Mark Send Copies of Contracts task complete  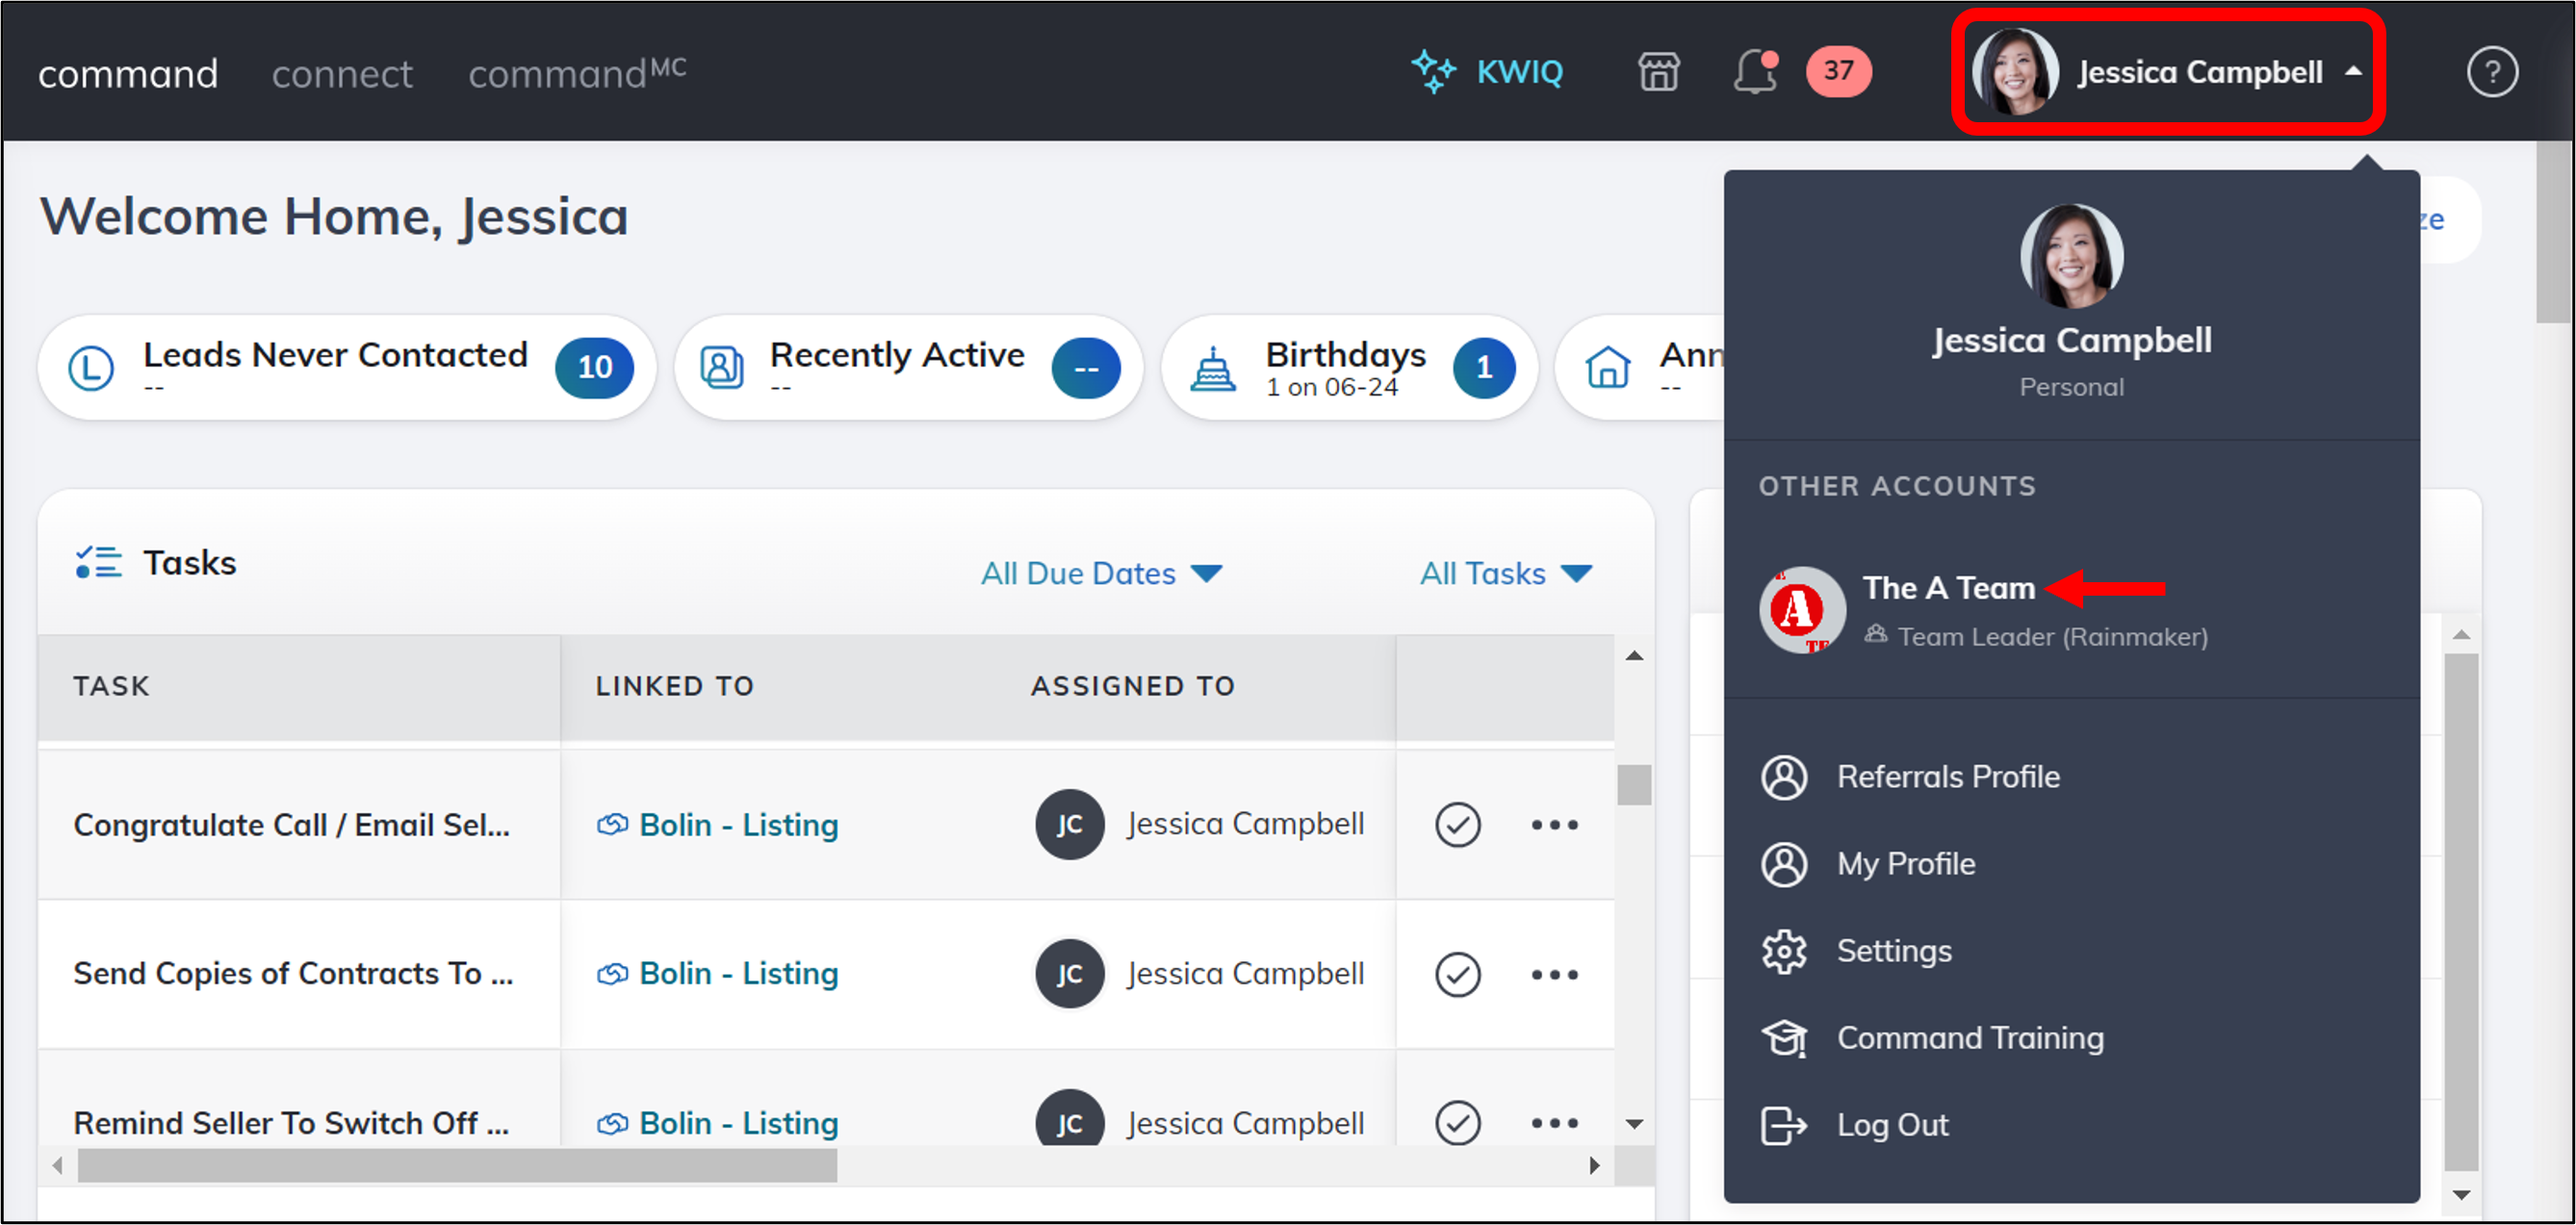pyautogui.click(x=1457, y=974)
